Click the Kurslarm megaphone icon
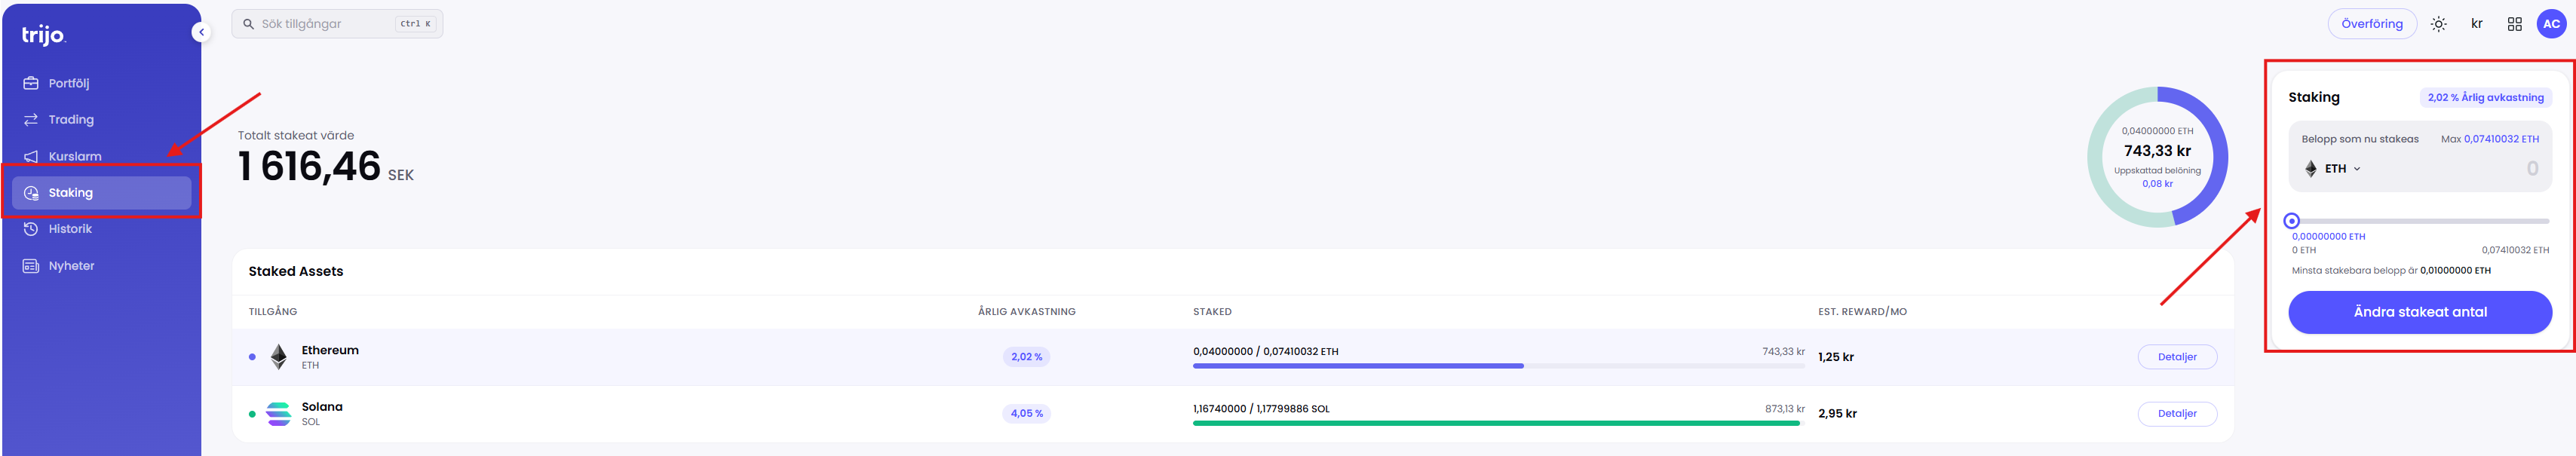Screen dimensions: 2576x456 pyautogui.click(x=31, y=156)
